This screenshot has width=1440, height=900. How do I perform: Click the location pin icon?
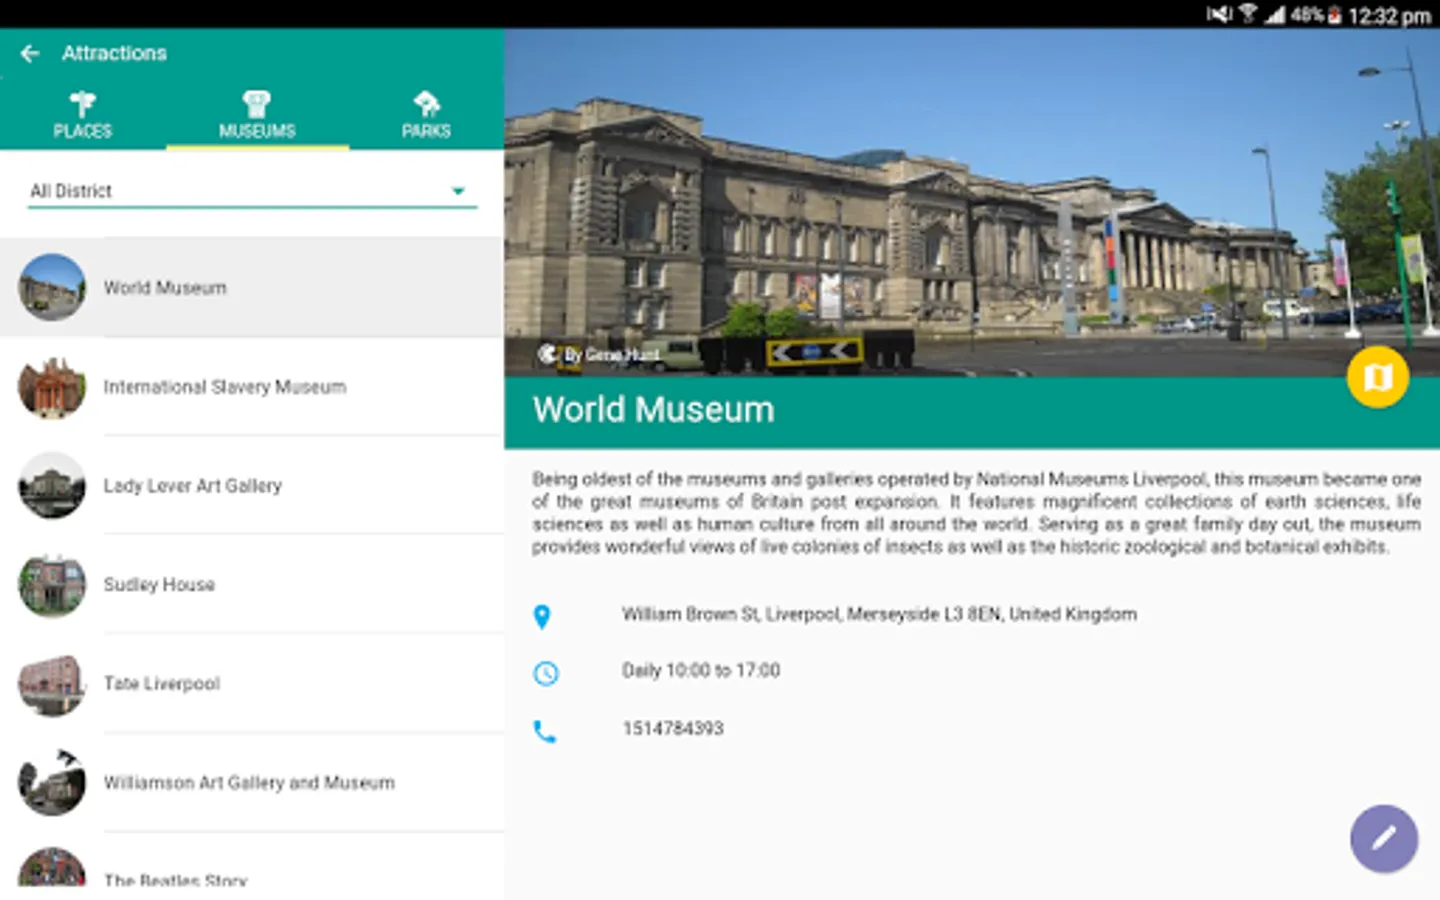click(542, 617)
